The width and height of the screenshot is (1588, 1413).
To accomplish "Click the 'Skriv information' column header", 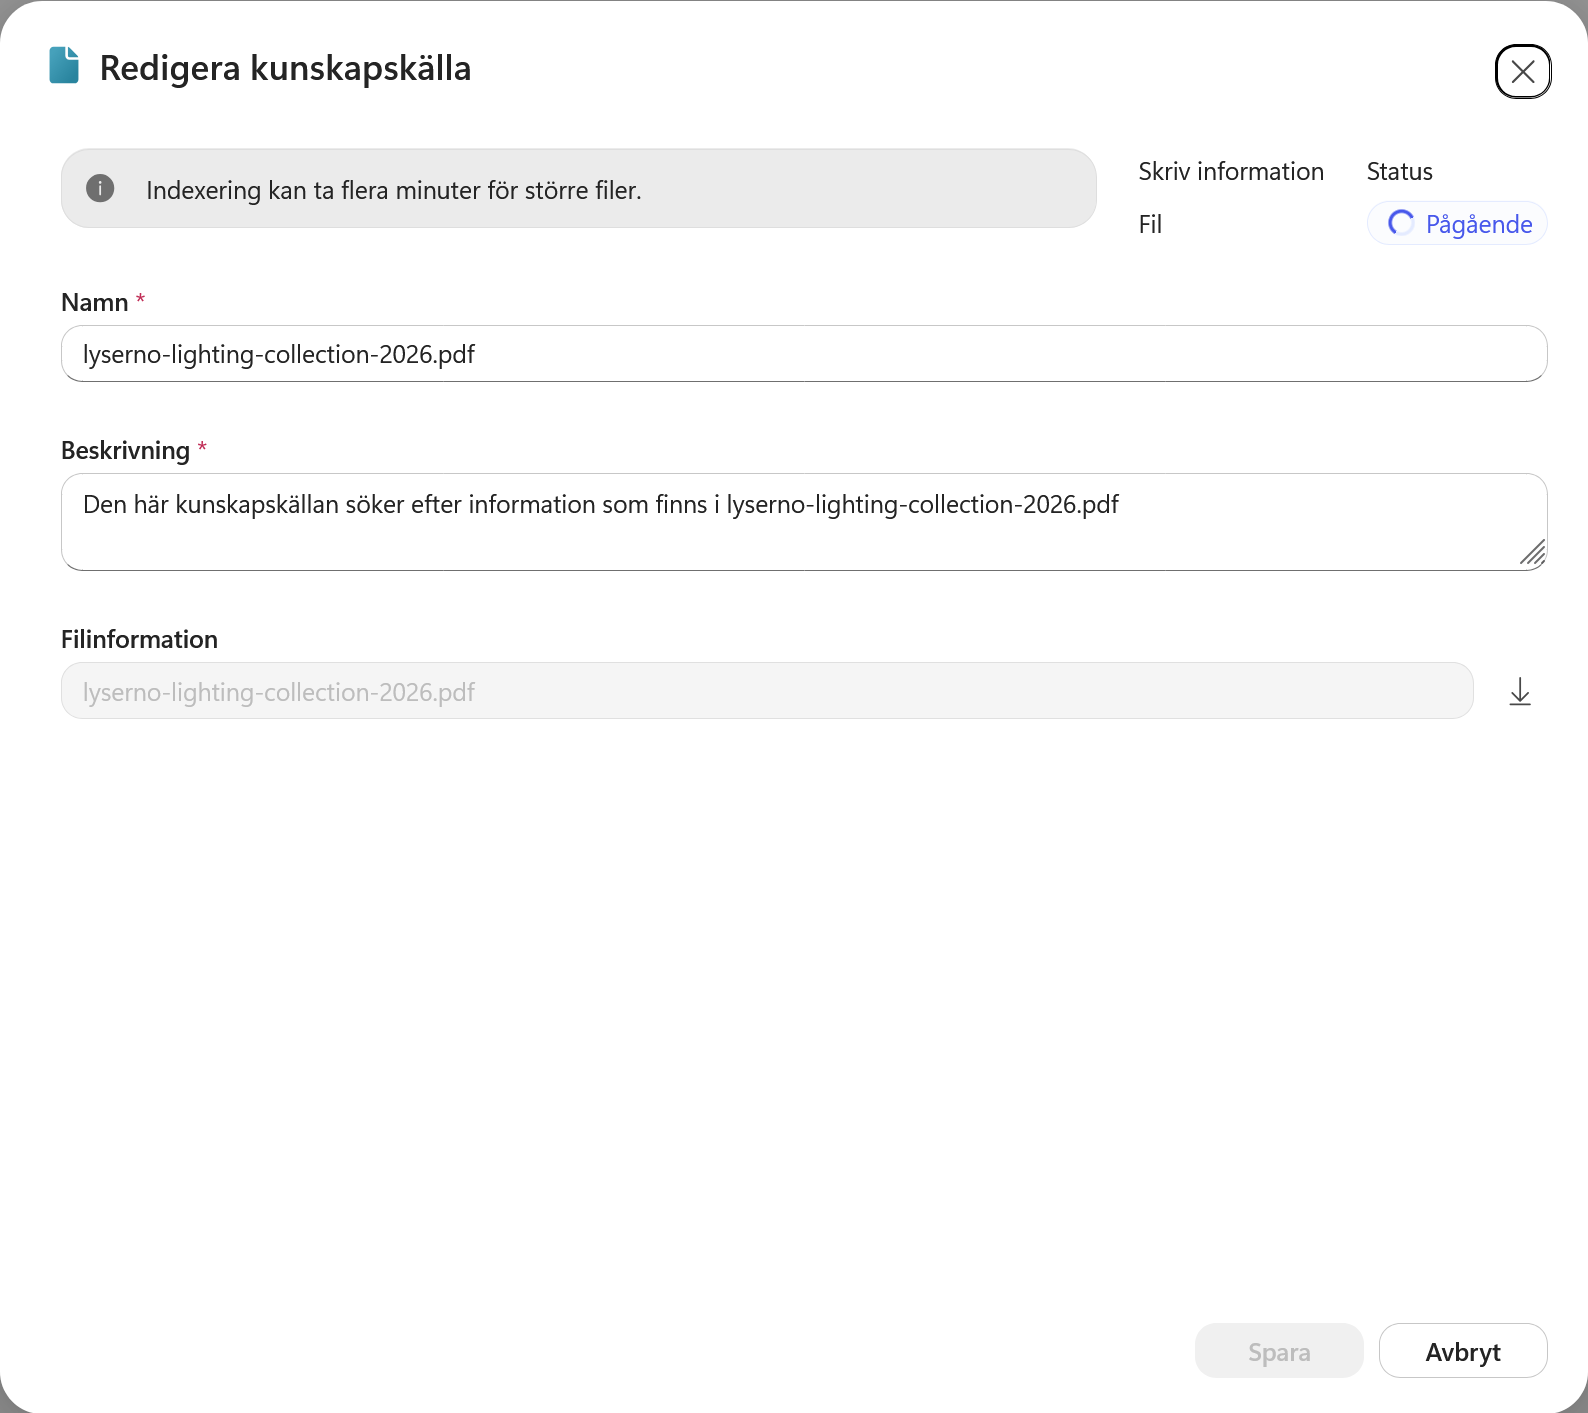I will 1231,171.
